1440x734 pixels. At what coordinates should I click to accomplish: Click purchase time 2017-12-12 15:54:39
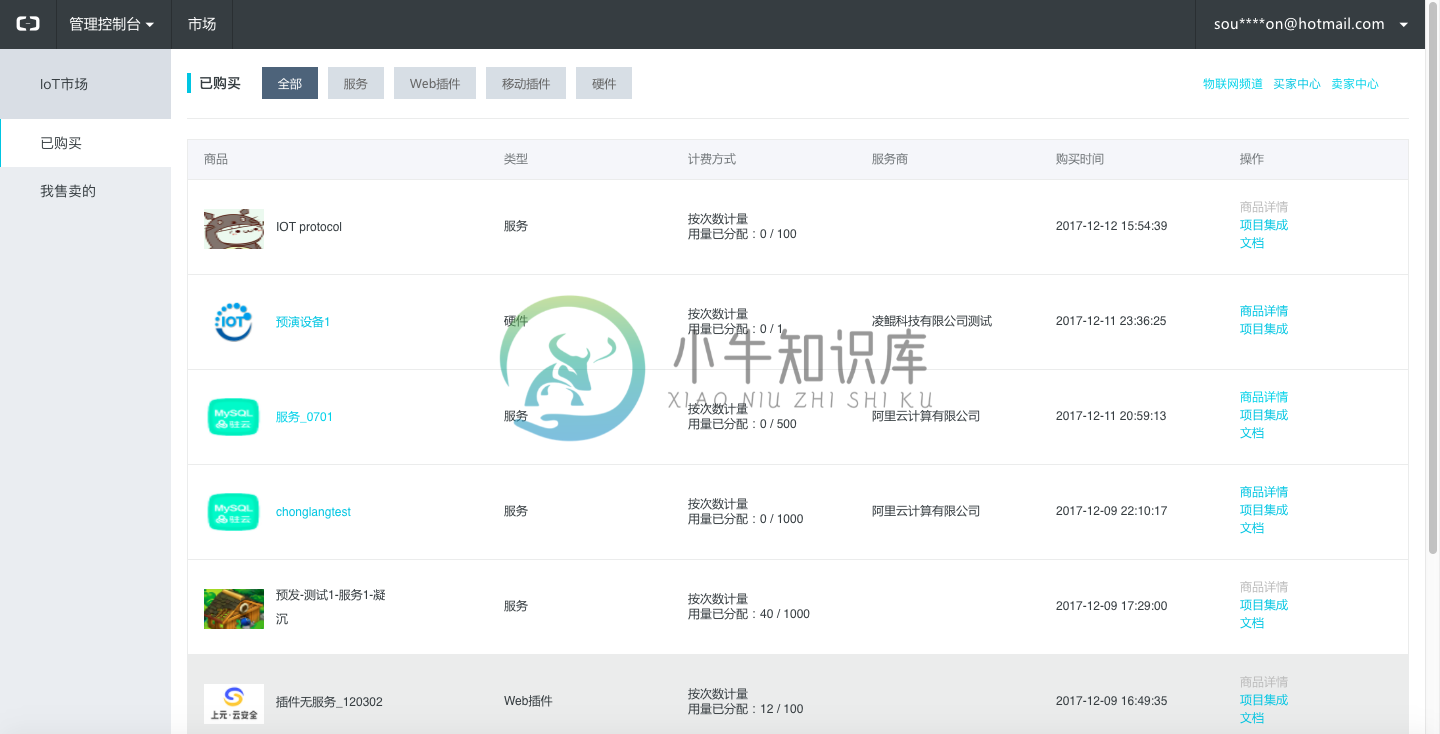pos(1111,226)
